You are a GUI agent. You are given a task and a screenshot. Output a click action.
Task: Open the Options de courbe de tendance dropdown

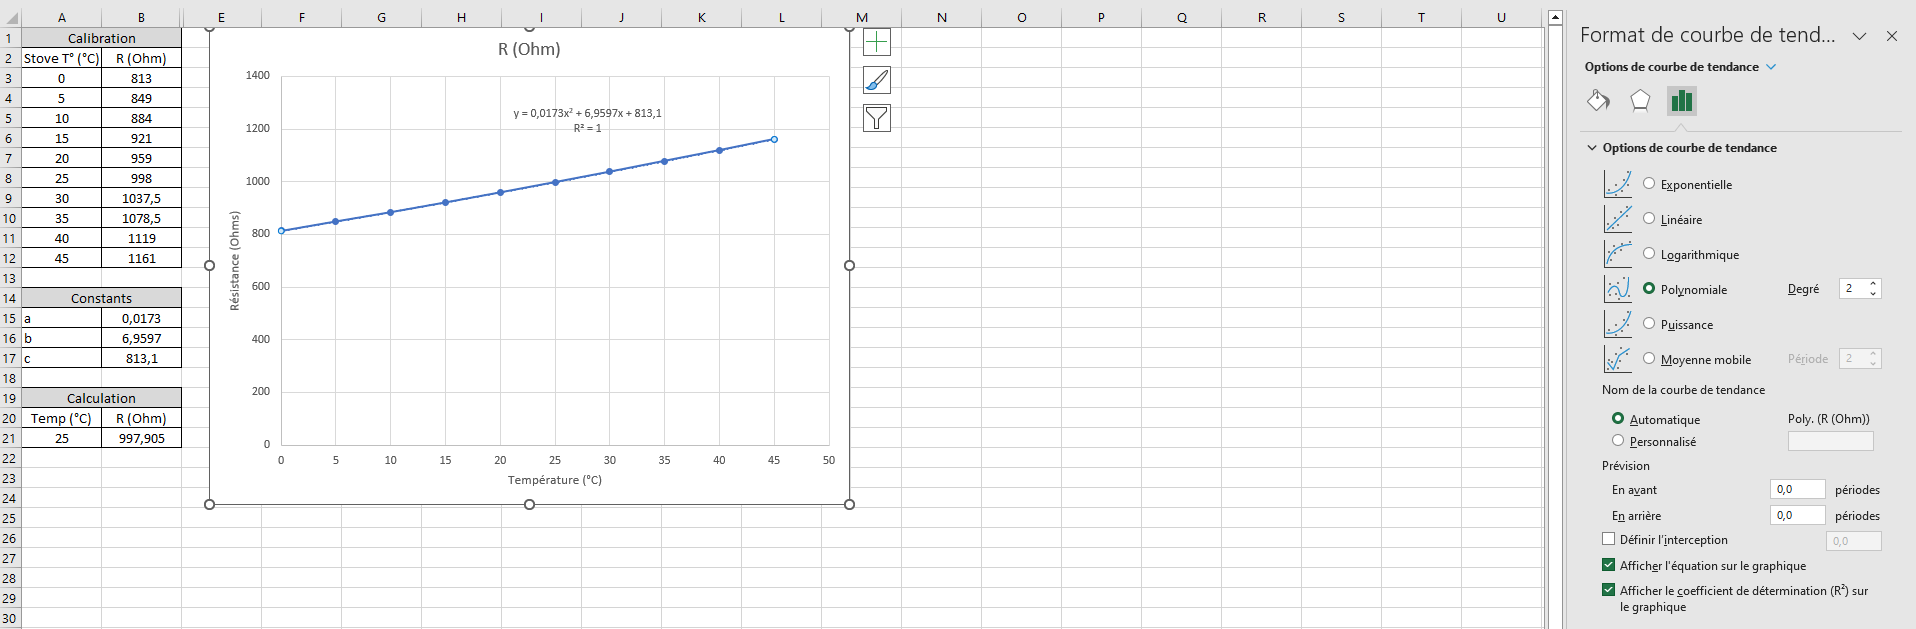pyautogui.click(x=1771, y=67)
